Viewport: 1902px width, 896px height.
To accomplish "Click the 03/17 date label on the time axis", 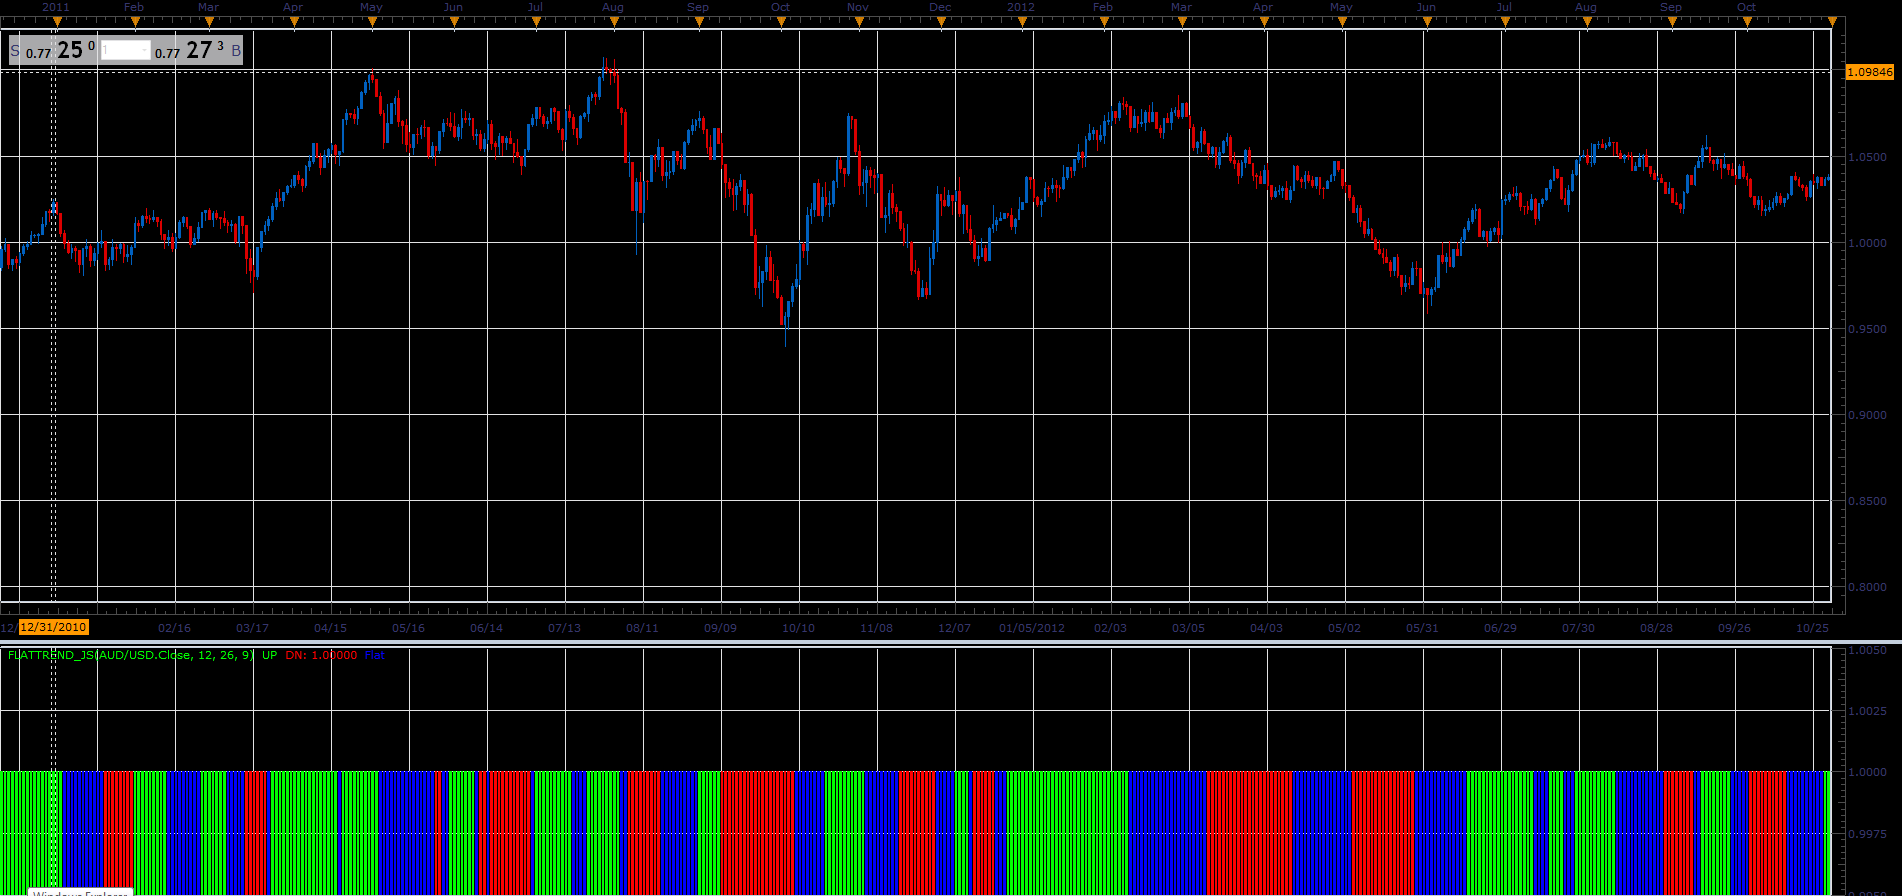I will (252, 628).
